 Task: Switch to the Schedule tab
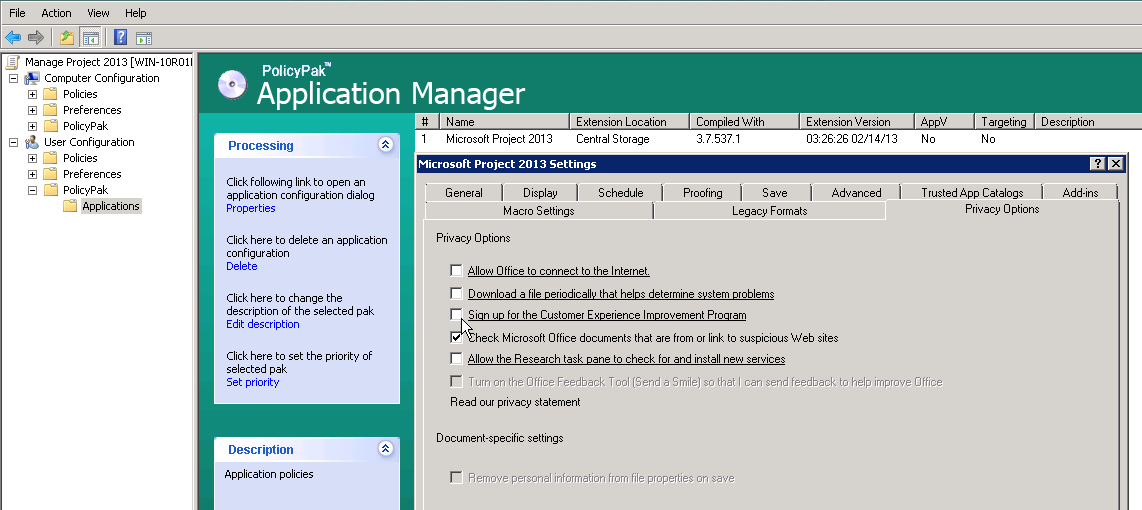tap(621, 192)
